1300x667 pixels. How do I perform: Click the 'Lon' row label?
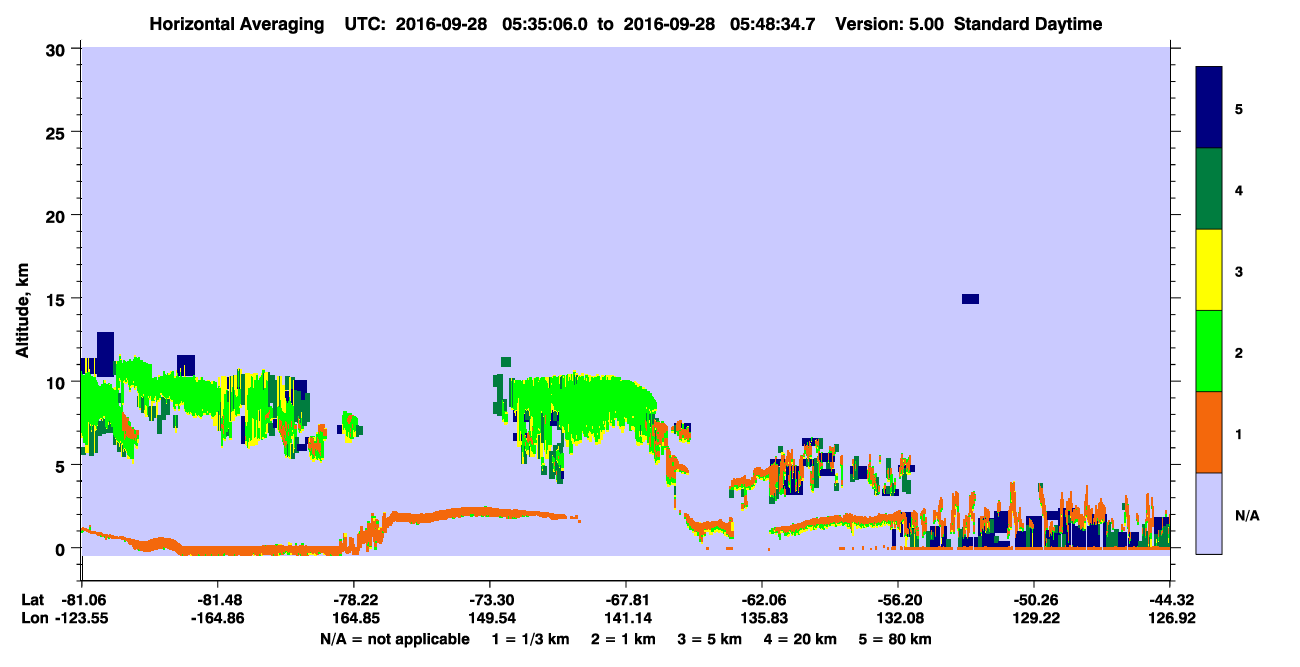coord(34,619)
